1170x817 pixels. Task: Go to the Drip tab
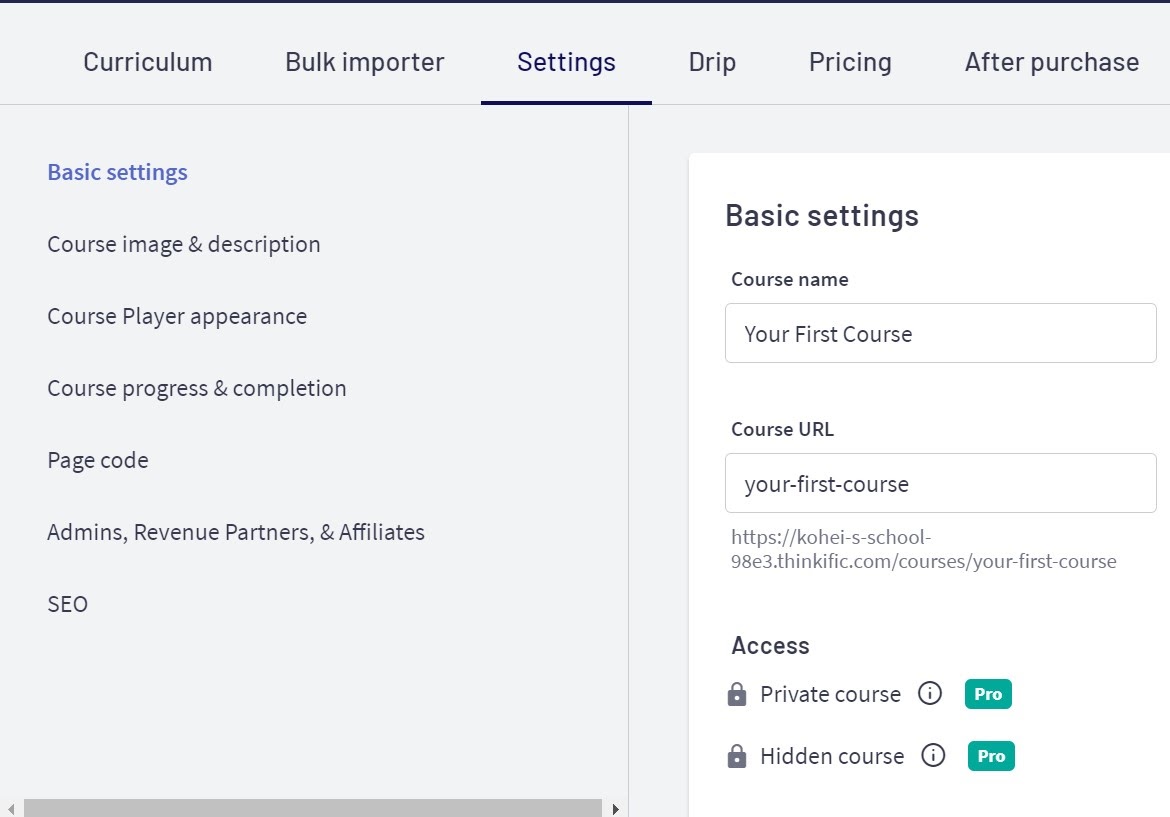(712, 62)
